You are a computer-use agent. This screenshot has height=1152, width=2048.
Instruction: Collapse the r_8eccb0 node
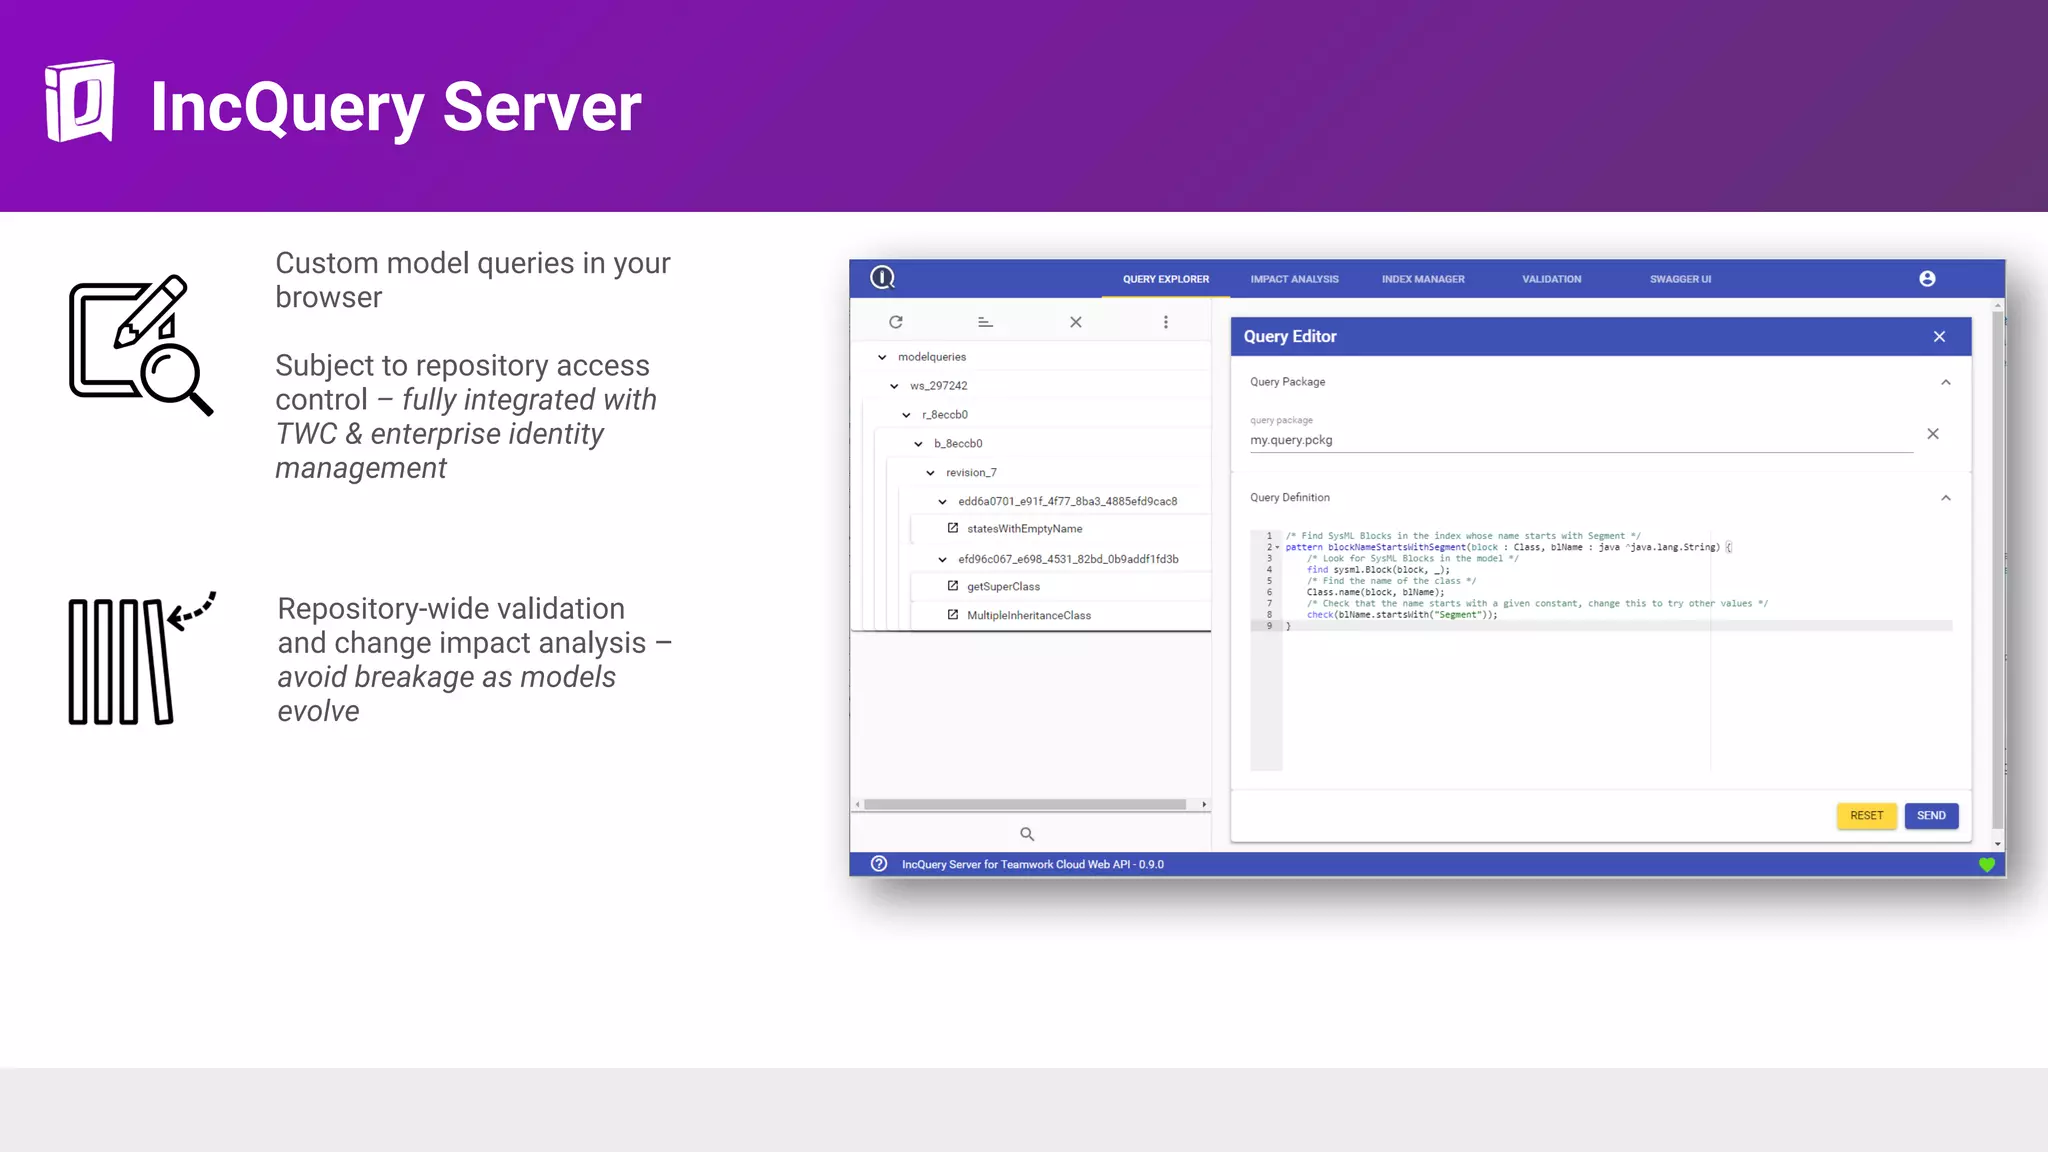(906, 415)
